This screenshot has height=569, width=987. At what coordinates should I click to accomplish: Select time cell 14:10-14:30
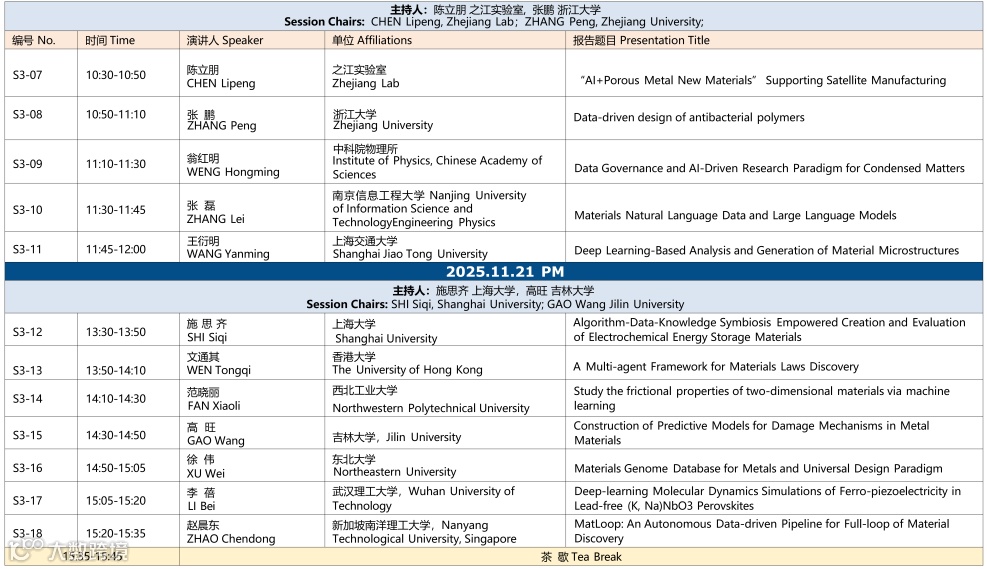coord(116,399)
